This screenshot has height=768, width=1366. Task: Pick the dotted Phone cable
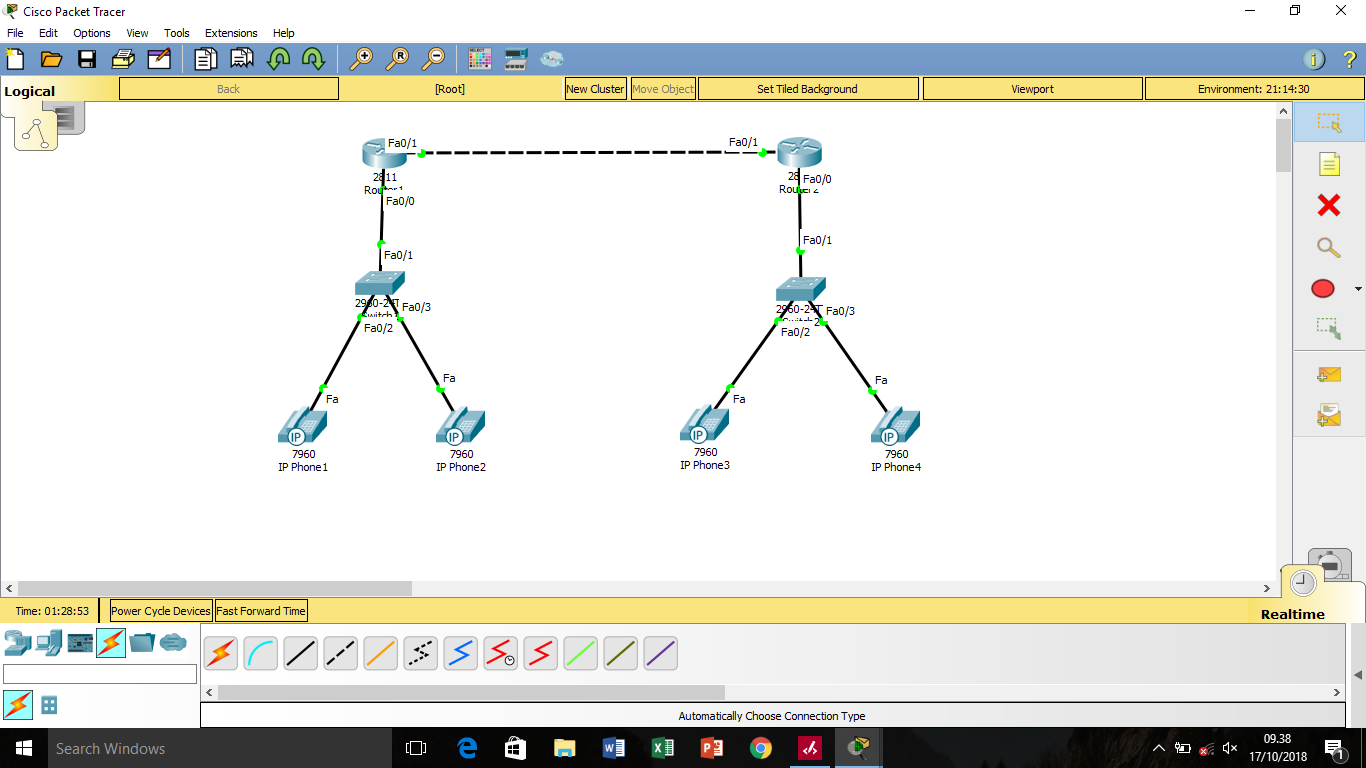421,654
